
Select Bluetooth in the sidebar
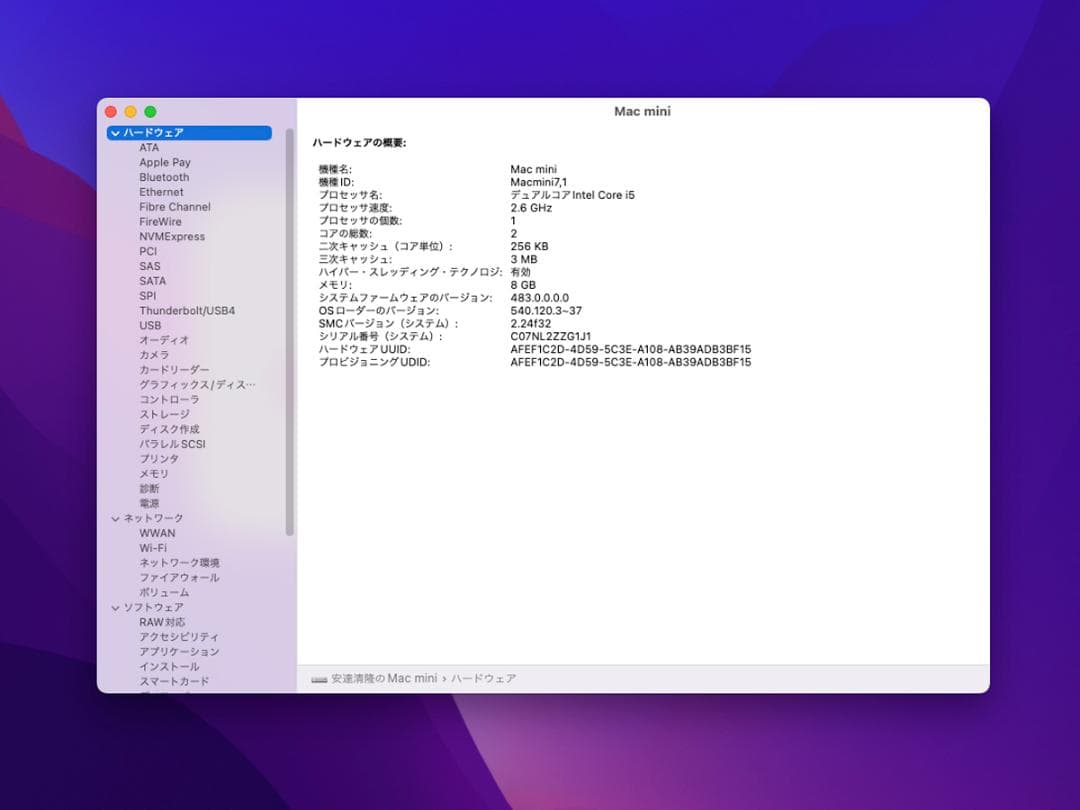pyautogui.click(x=164, y=177)
